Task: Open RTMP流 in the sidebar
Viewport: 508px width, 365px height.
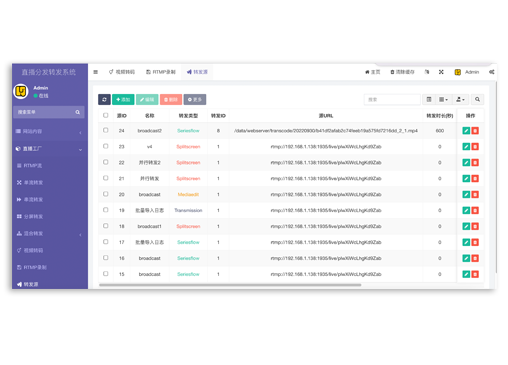Action: pyautogui.click(x=49, y=166)
